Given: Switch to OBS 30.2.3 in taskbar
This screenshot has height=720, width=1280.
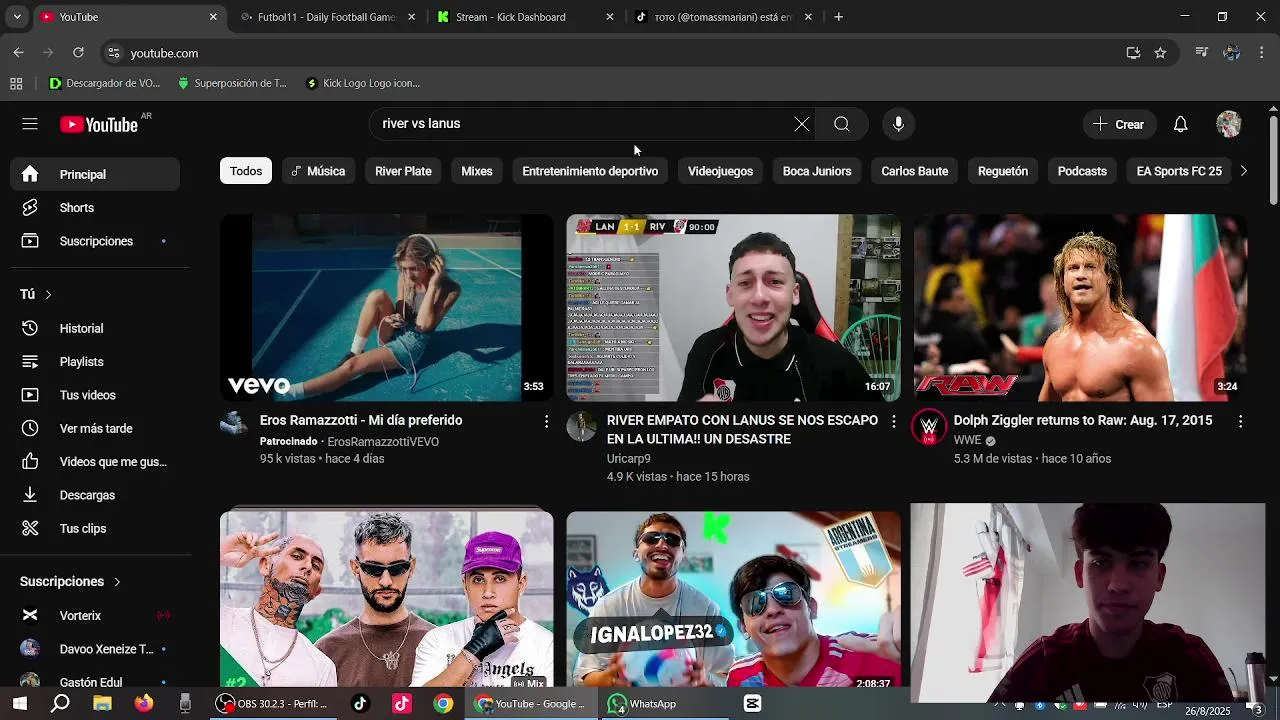Looking at the screenshot, I should [272, 704].
